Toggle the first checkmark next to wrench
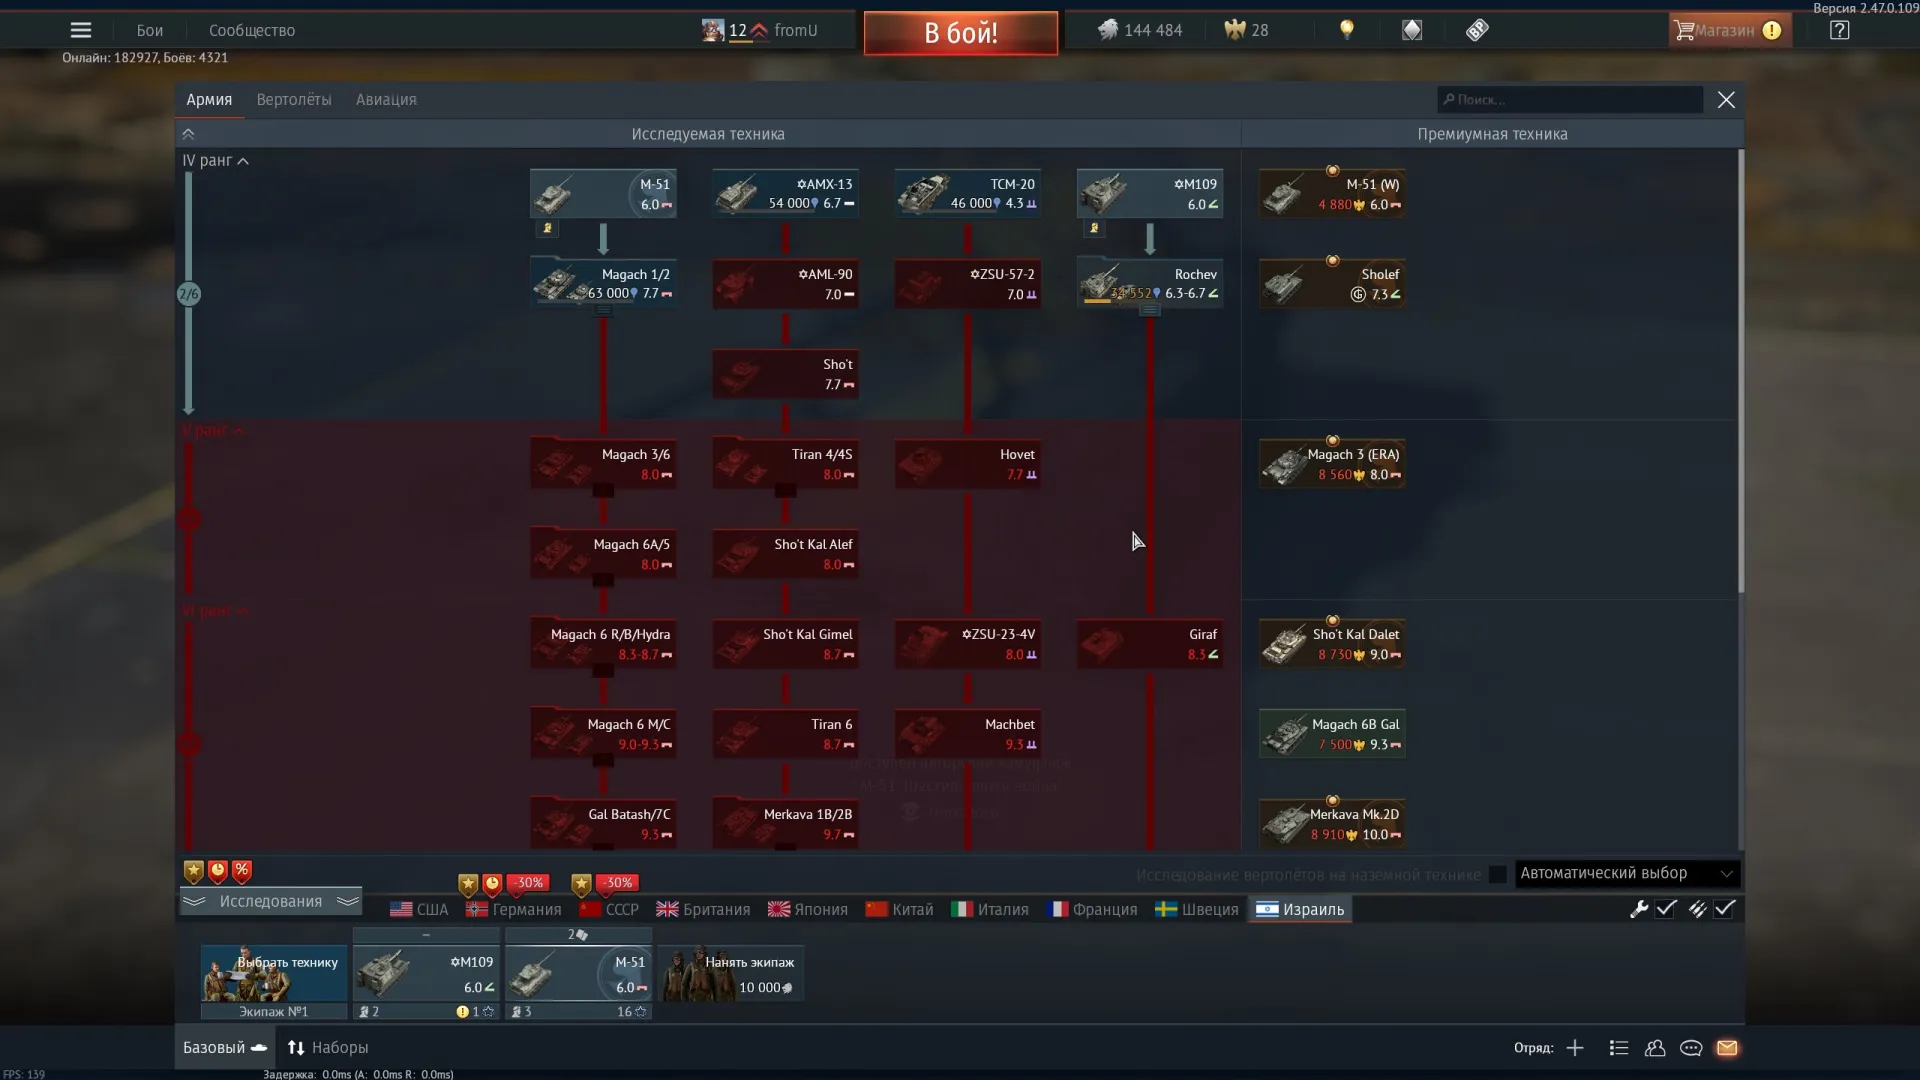This screenshot has width=1920, height=1080. point(1666,909)
